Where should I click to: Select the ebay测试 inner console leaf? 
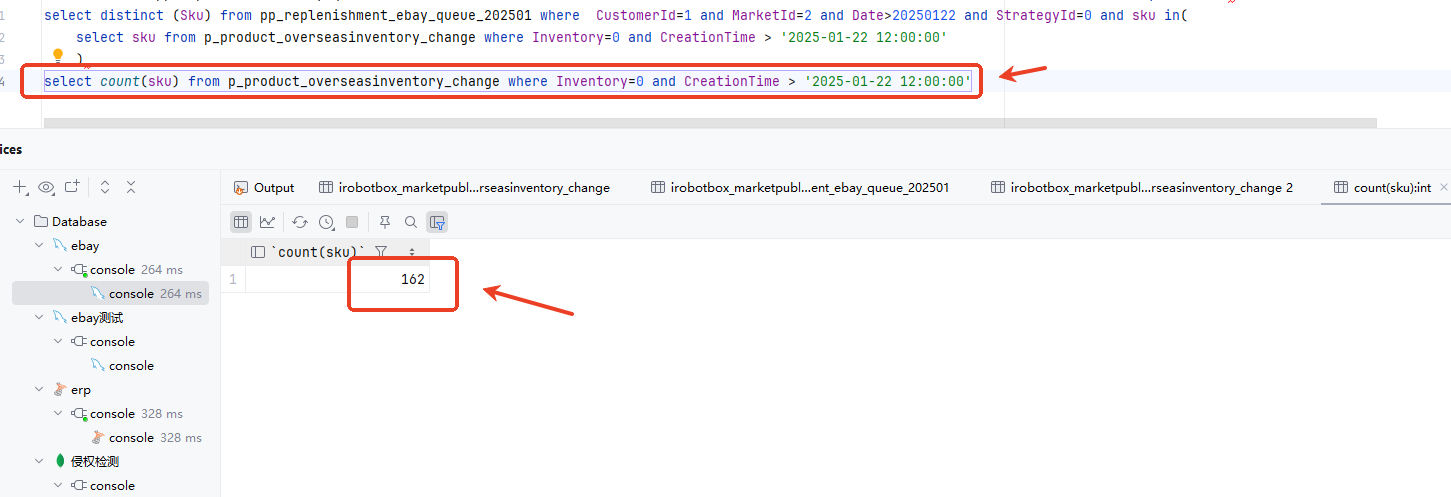(122, 365)
